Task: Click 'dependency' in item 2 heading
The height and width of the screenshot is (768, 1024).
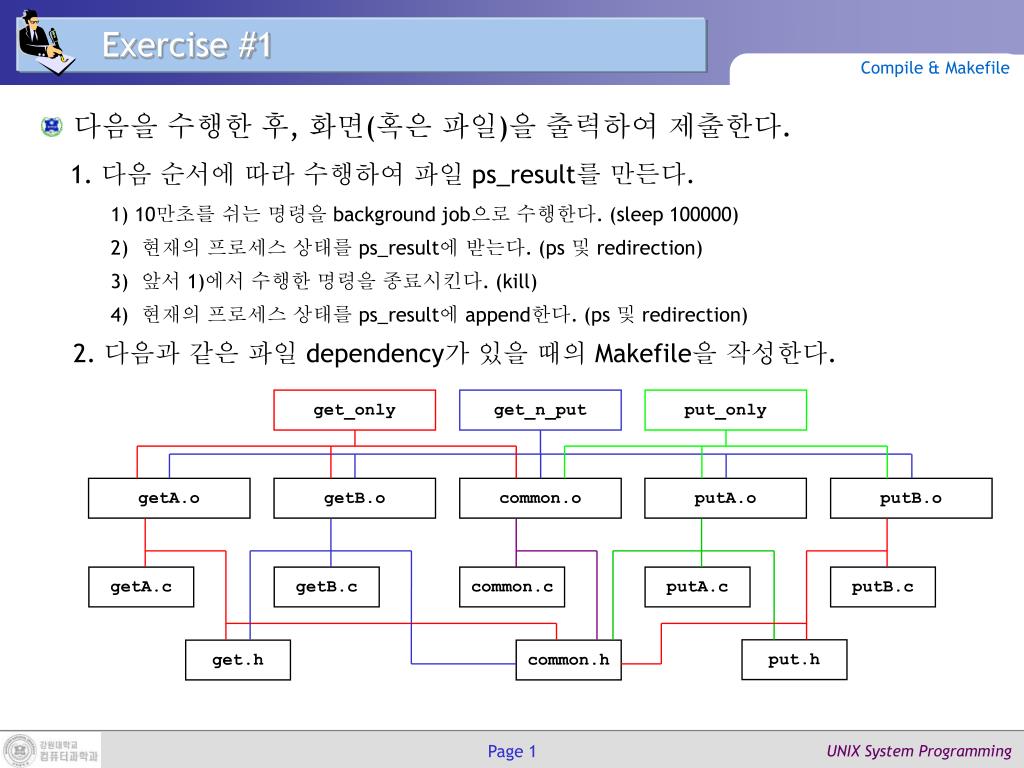Action: point(375,354)
